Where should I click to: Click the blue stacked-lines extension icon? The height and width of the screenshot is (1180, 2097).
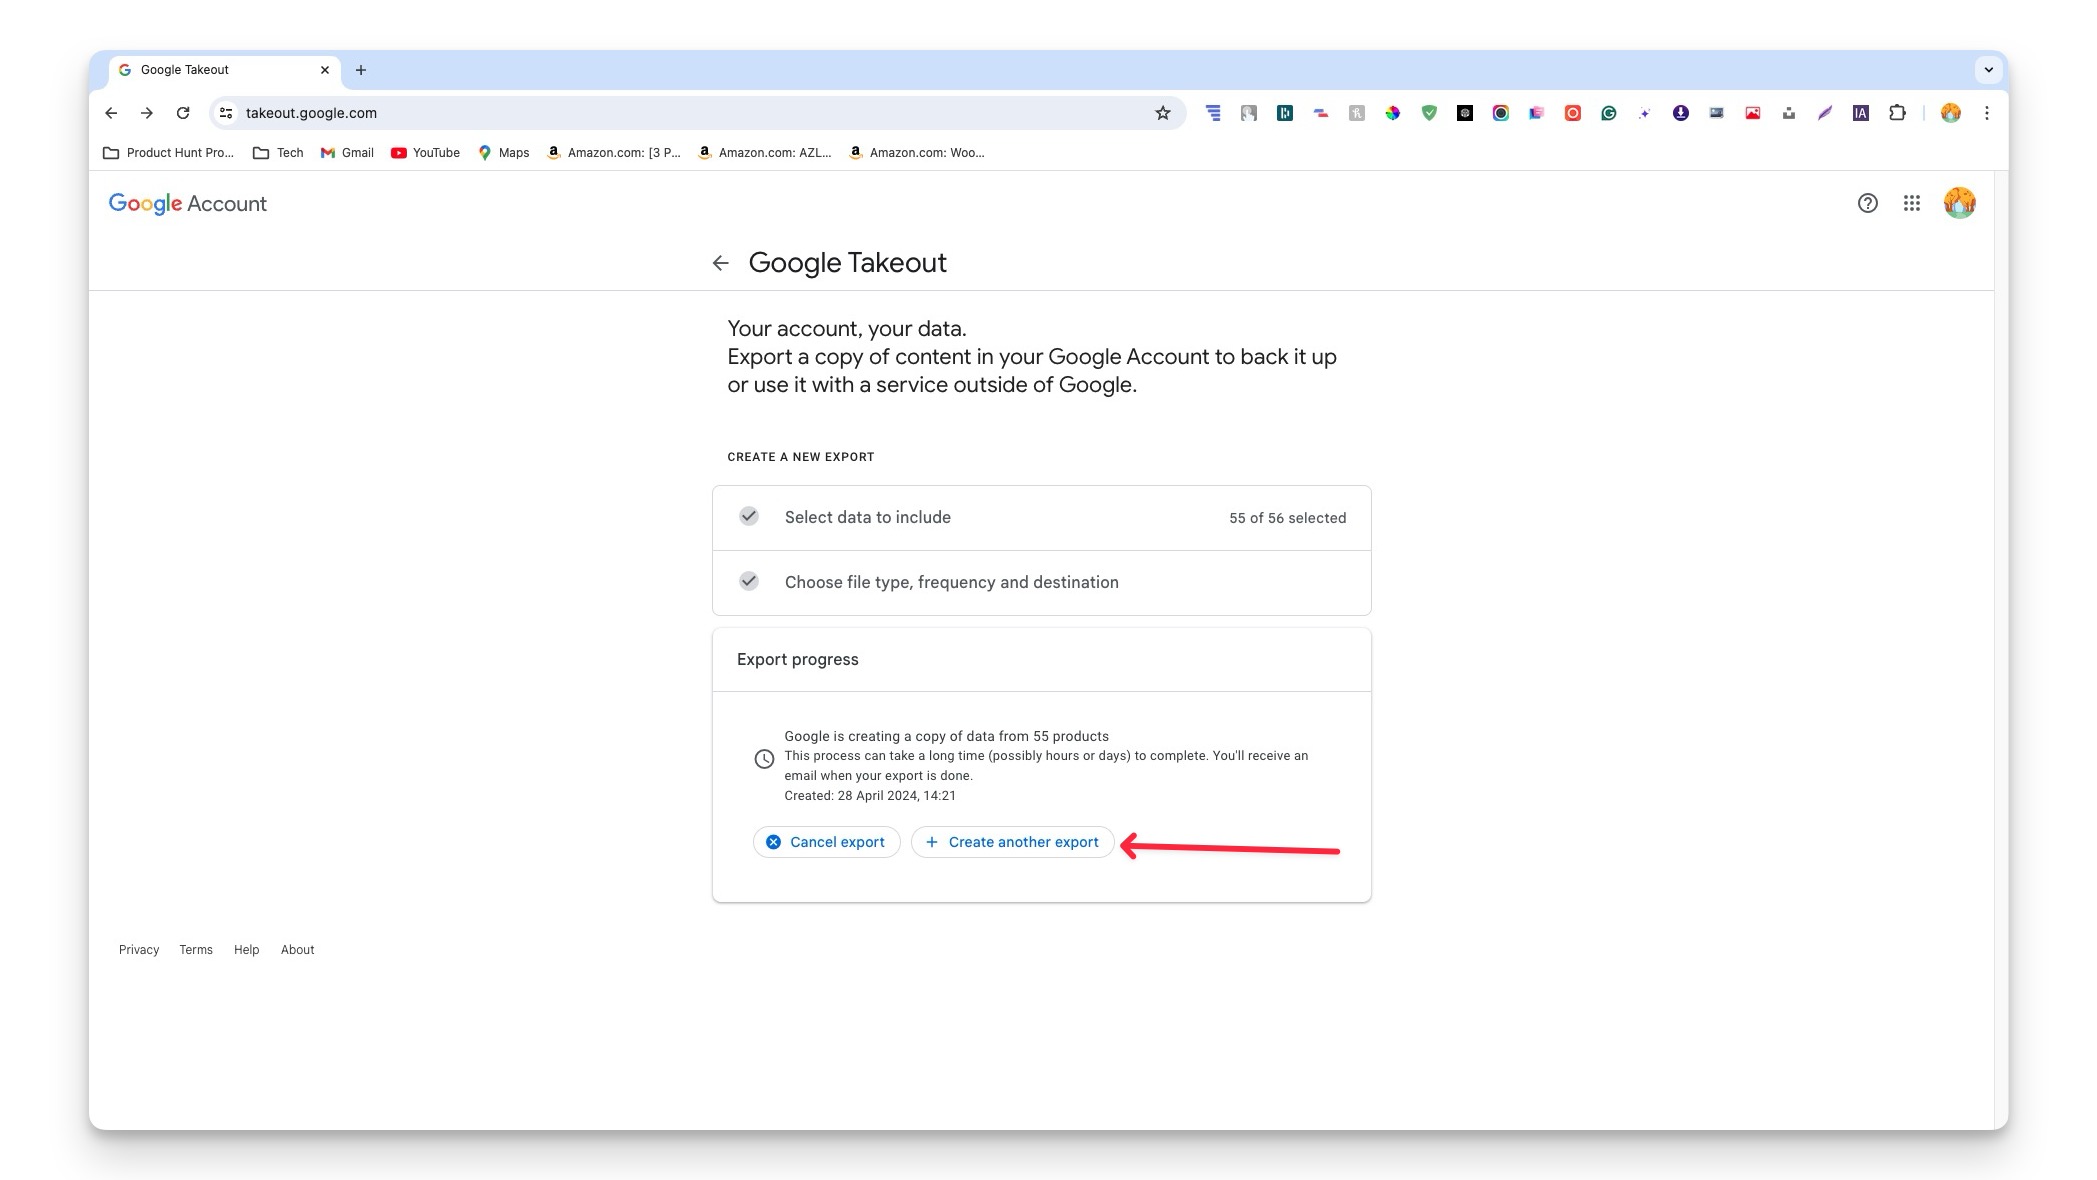coord(1213,113)
